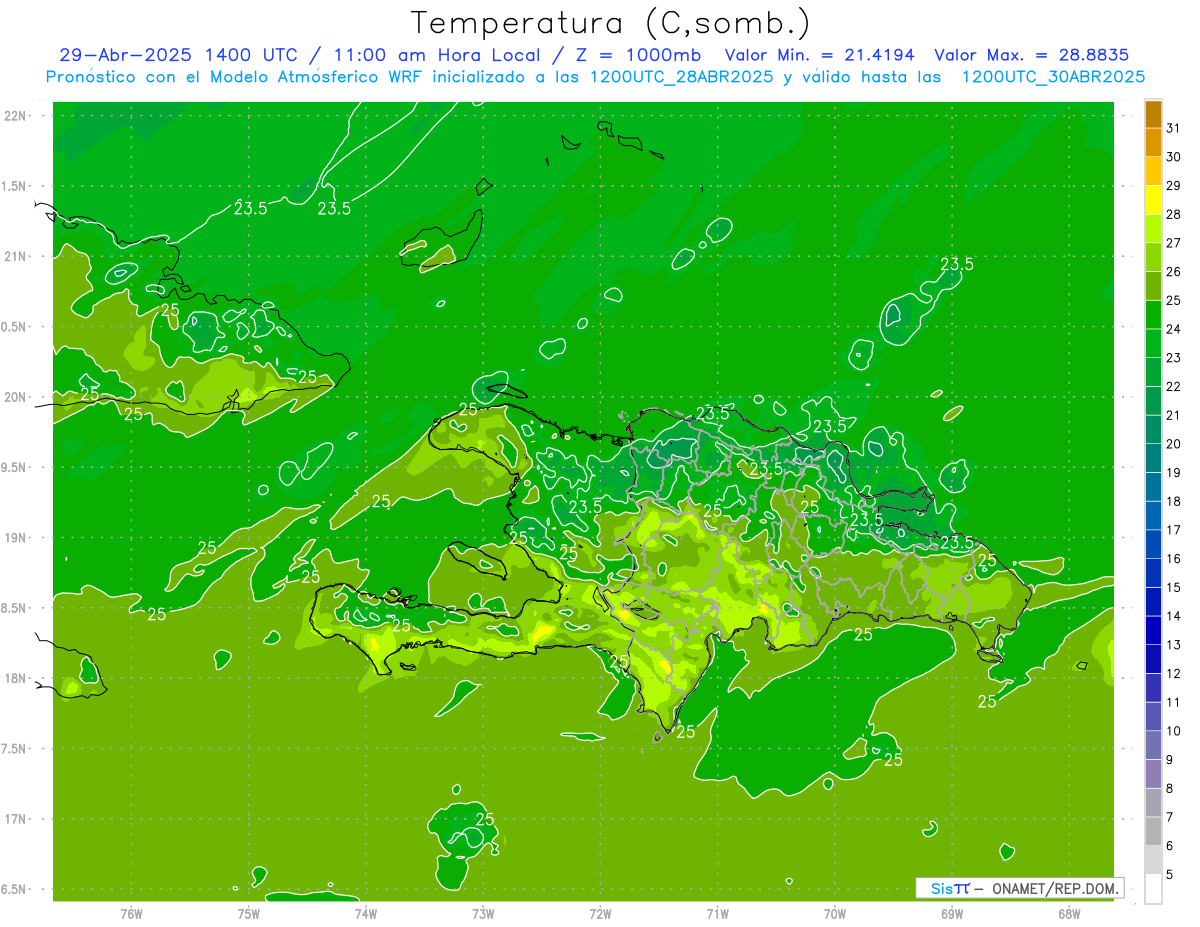The image size is (1200, 927).
Task: Click the 22N latitude axis label
Action: pos(17,116)
